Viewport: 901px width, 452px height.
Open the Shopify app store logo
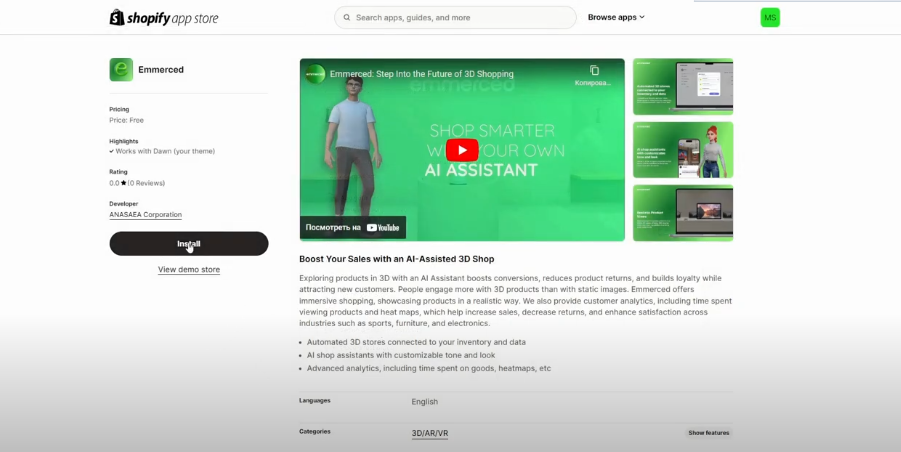[164, 18]
